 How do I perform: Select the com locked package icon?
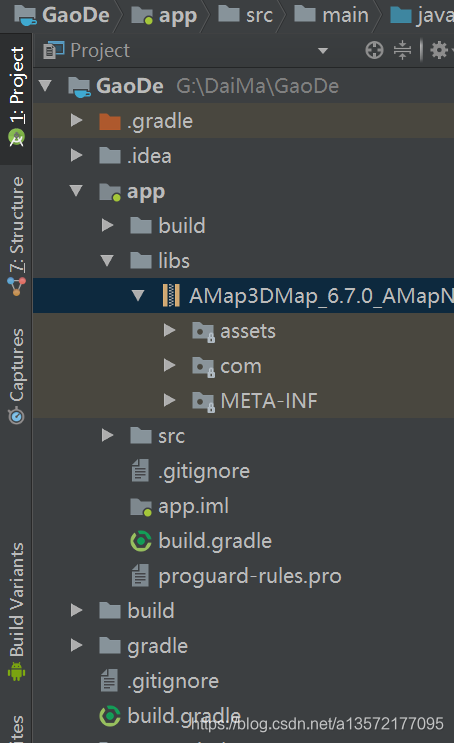204,367
